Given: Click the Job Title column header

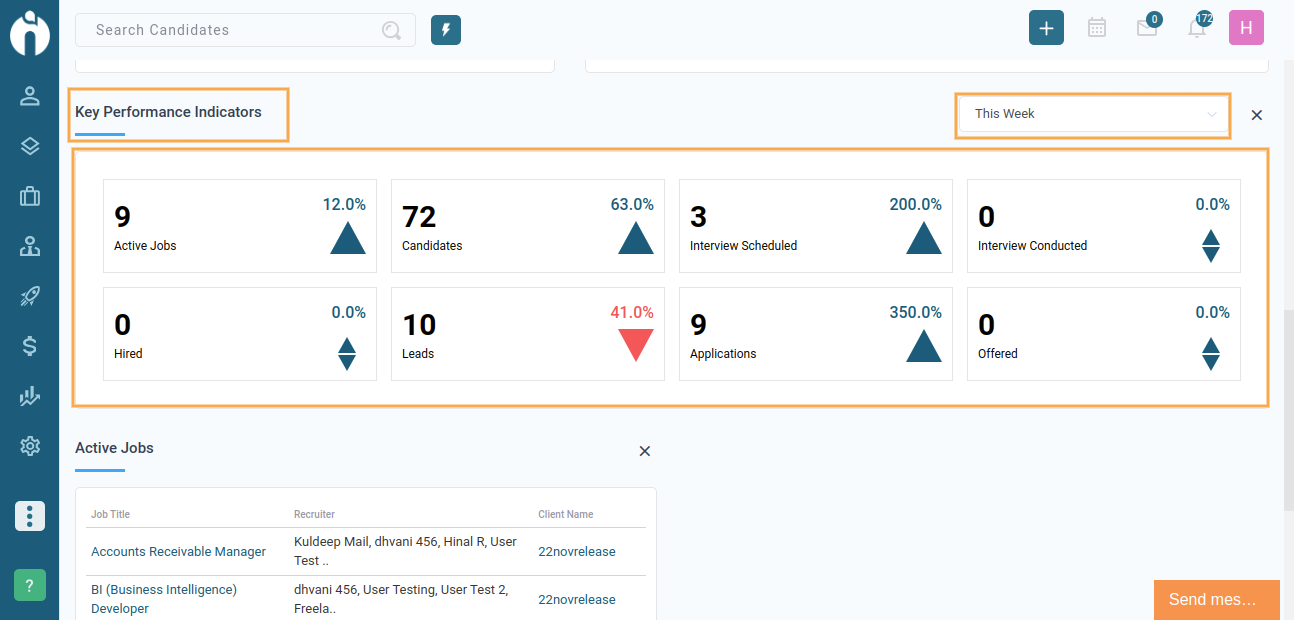Looking at the screenshot, I should tap(110, 514).
